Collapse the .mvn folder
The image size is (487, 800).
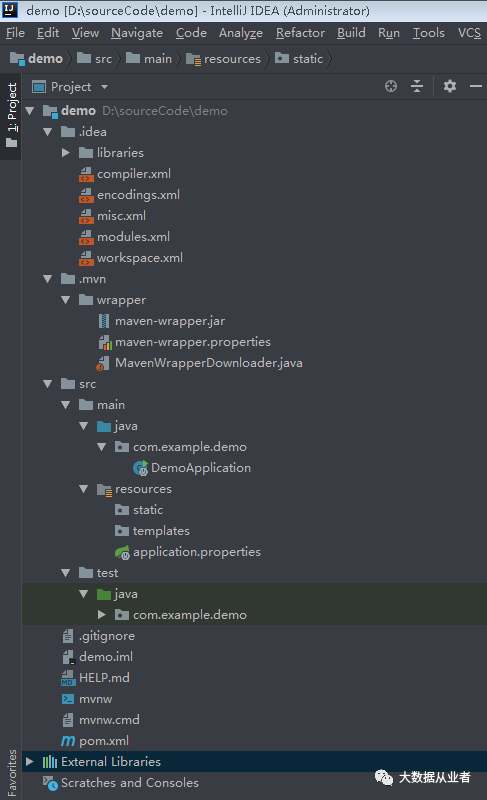click(x=48, y=279)
